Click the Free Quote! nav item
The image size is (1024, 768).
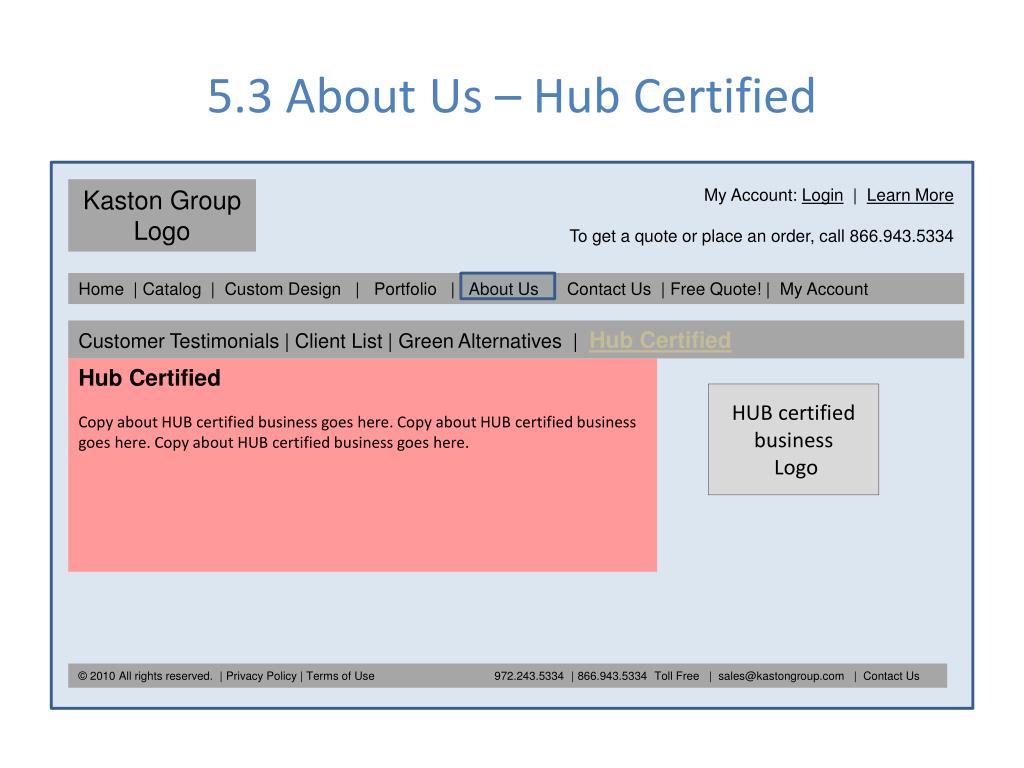point(716,289)
